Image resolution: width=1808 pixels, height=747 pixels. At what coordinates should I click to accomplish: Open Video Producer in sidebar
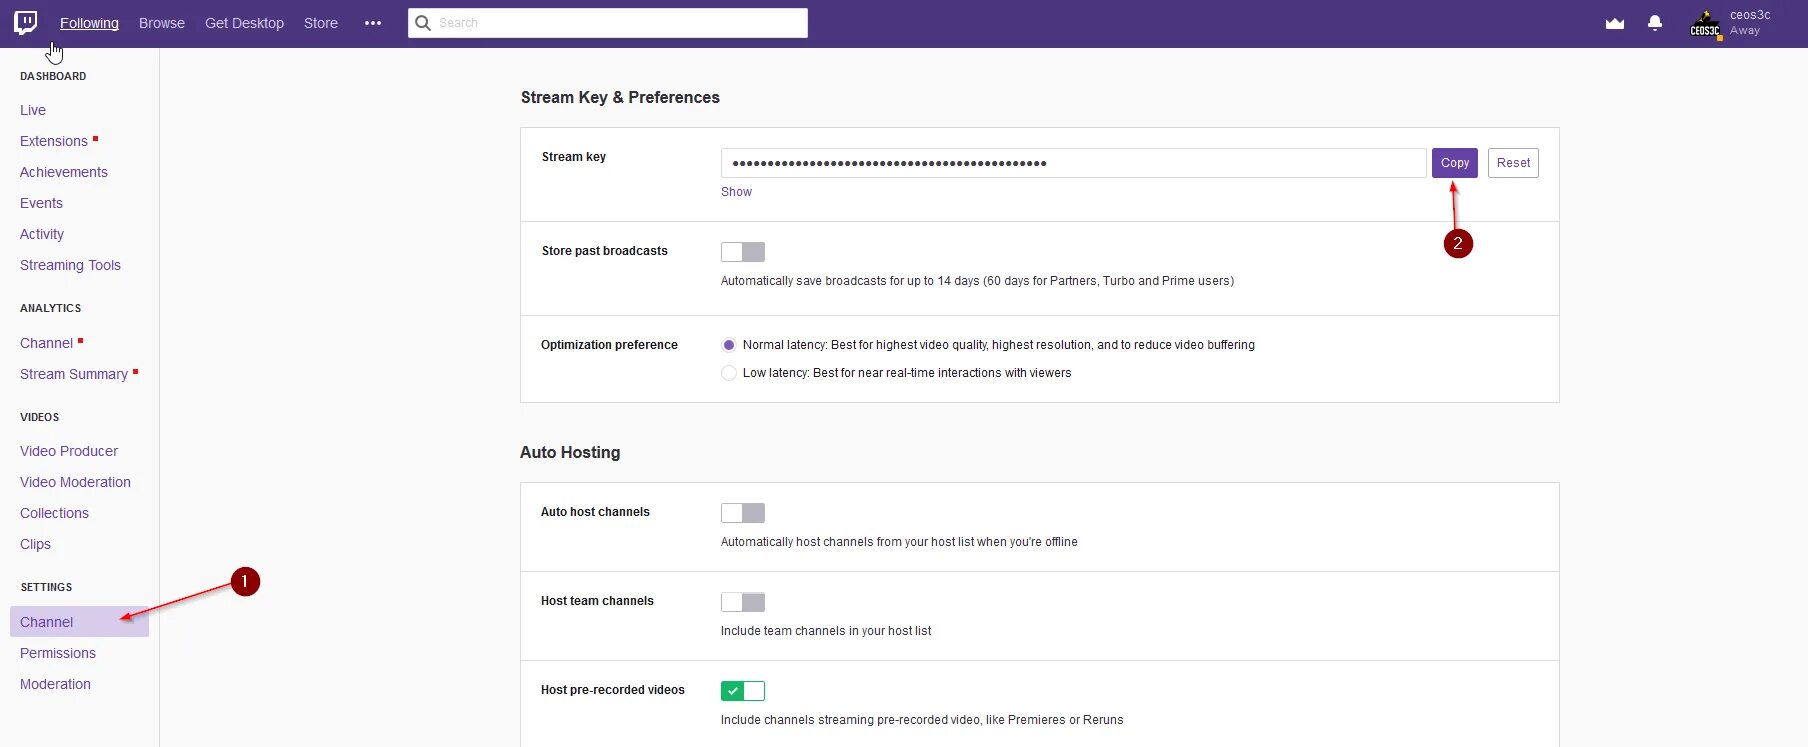coord(69,451)
